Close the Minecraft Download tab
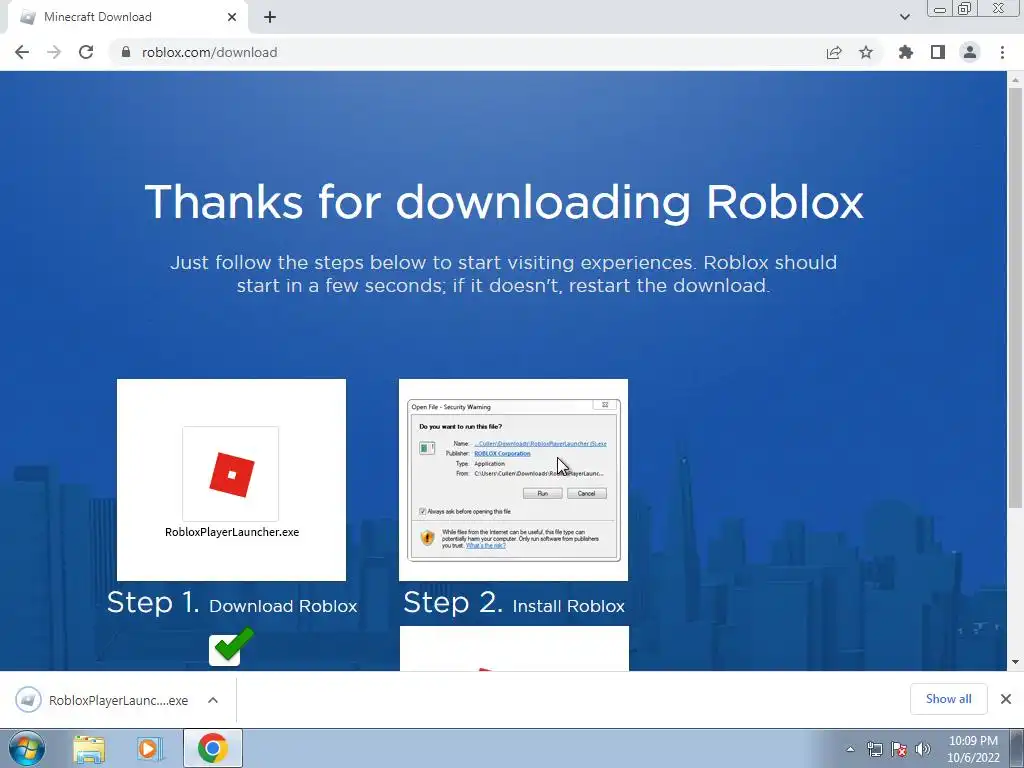Viewport: 1024px width, 768px height. point(232,17)
